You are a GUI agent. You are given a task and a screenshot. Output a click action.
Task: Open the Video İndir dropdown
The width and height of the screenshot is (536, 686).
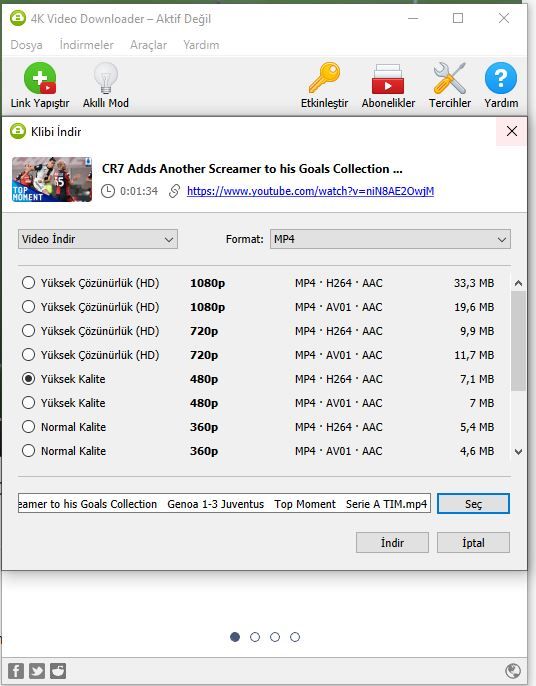98,239
